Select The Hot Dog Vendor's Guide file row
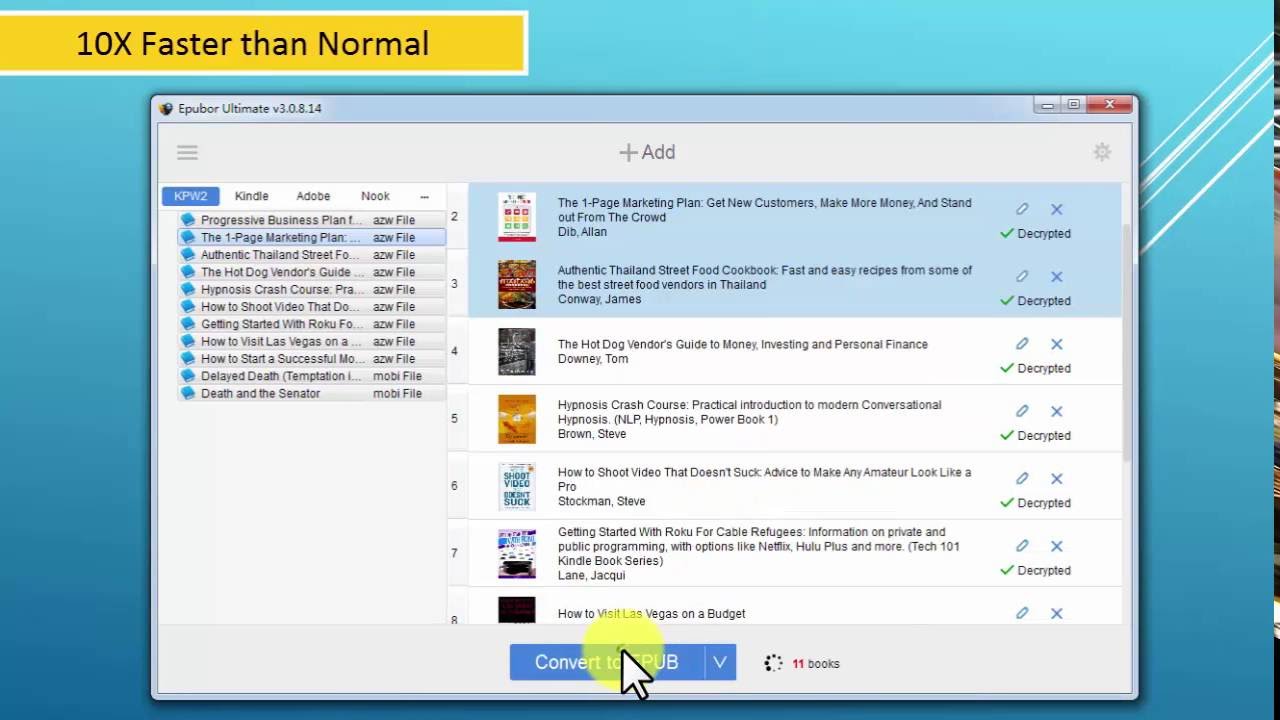 [311, 272]
